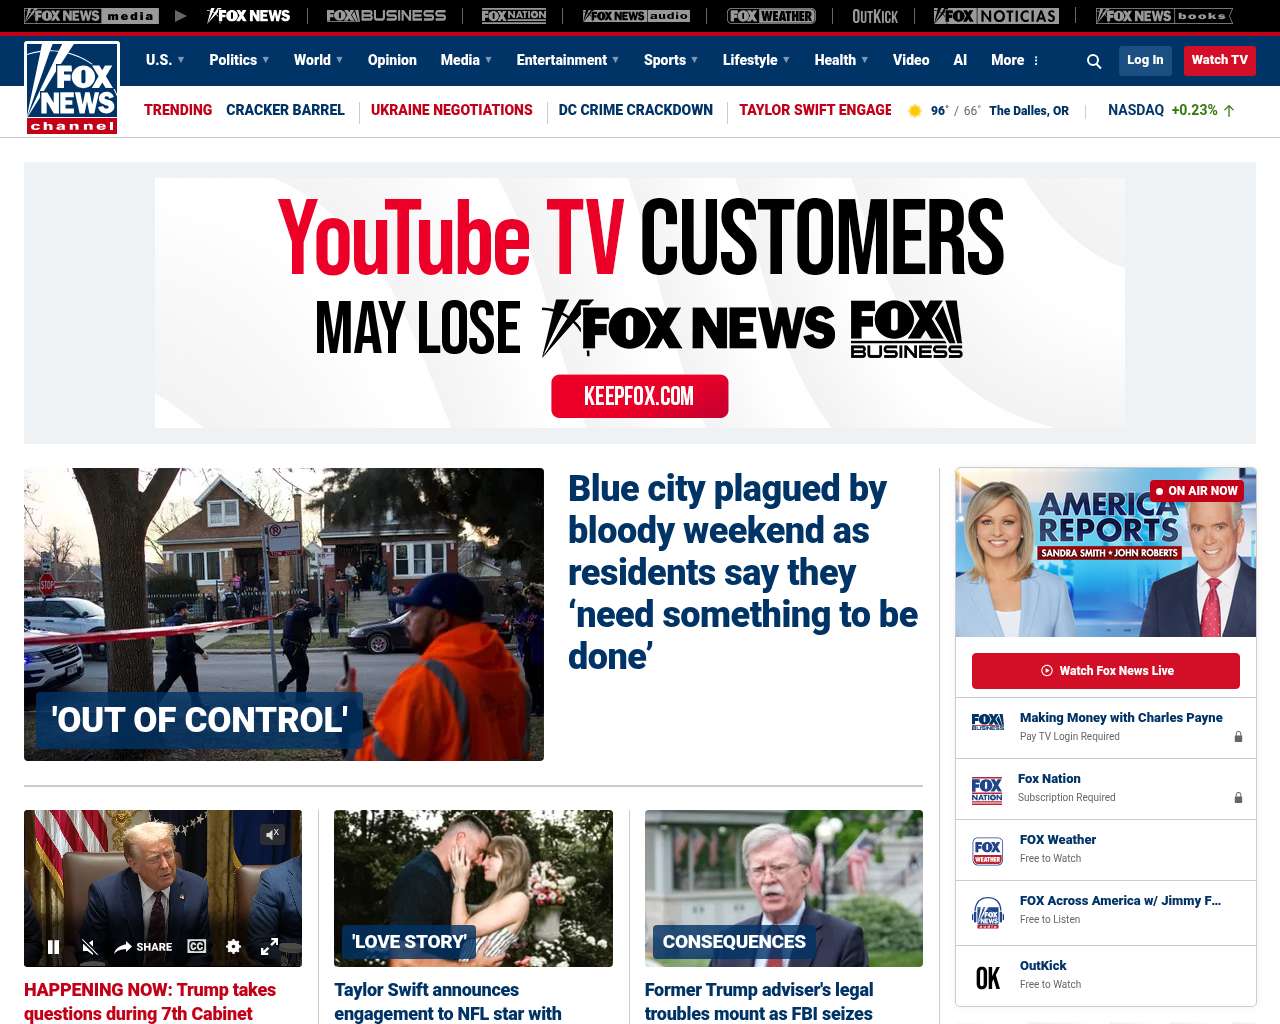
Task: Click the Fox Weather icon in sidebar
Action: tap(988, 851)
